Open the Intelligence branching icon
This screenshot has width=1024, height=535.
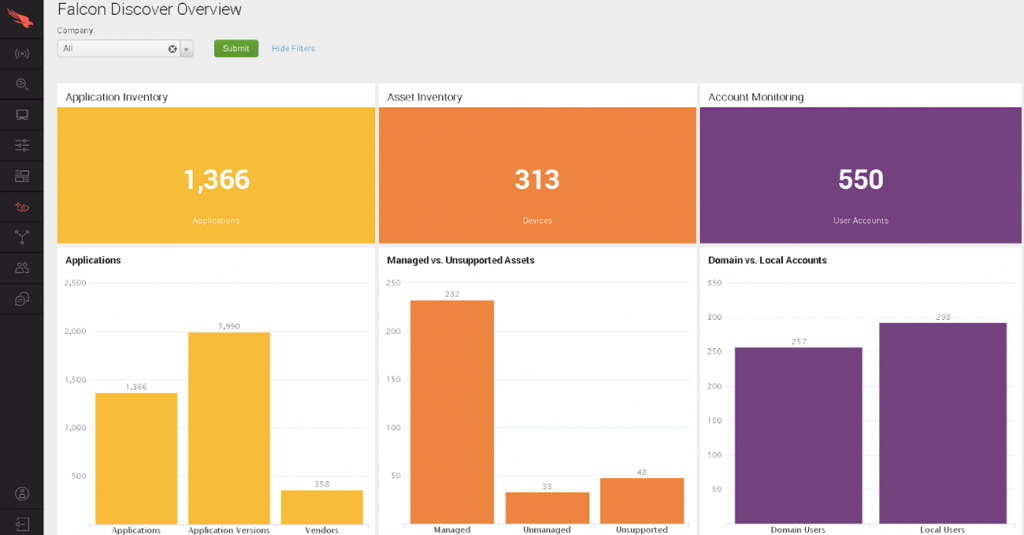tap(21, 237)
